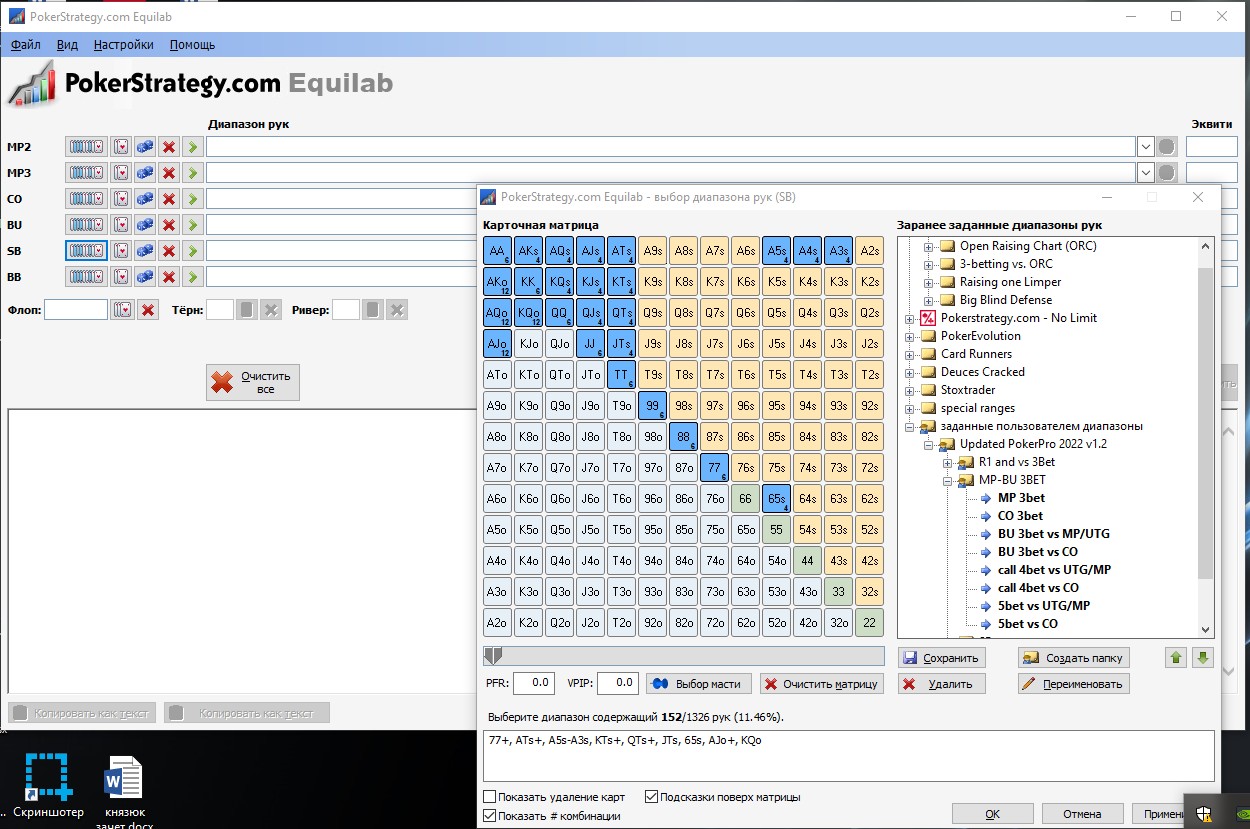Select the MP 3bet preset range

(1021, 498)
